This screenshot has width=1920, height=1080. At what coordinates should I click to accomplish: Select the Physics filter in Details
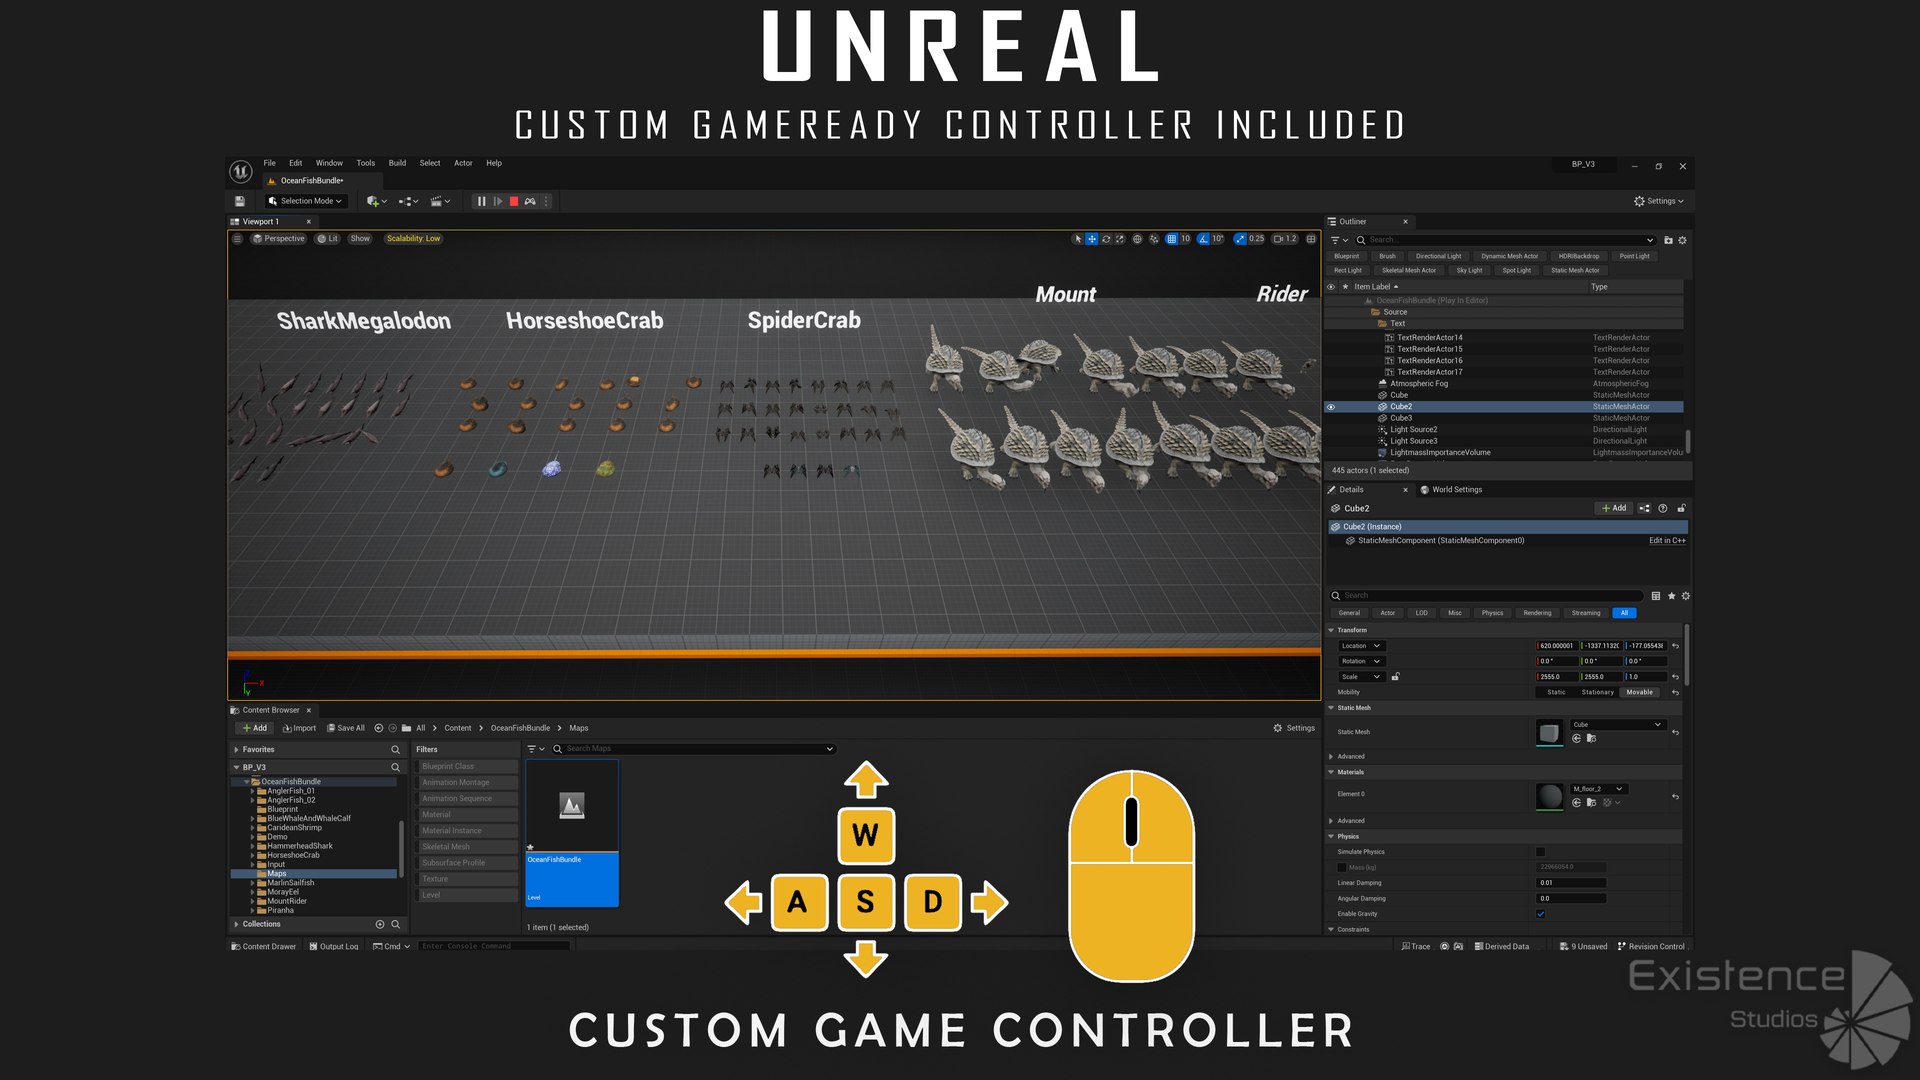tap(1492, 613)
